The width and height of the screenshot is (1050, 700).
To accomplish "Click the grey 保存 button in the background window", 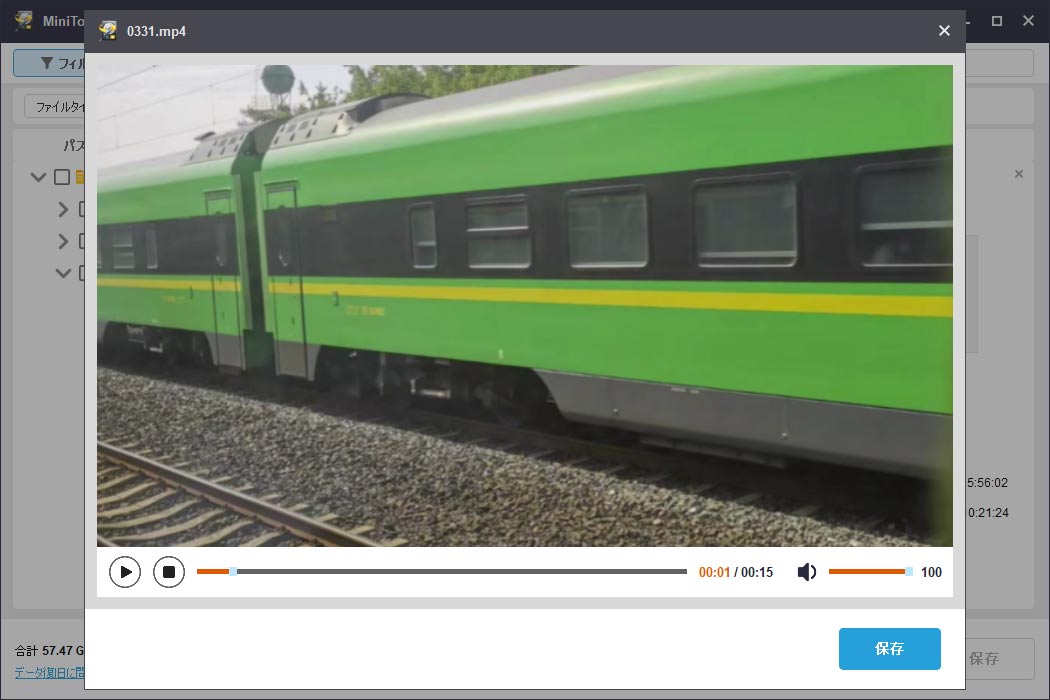I will point(1000,658).
